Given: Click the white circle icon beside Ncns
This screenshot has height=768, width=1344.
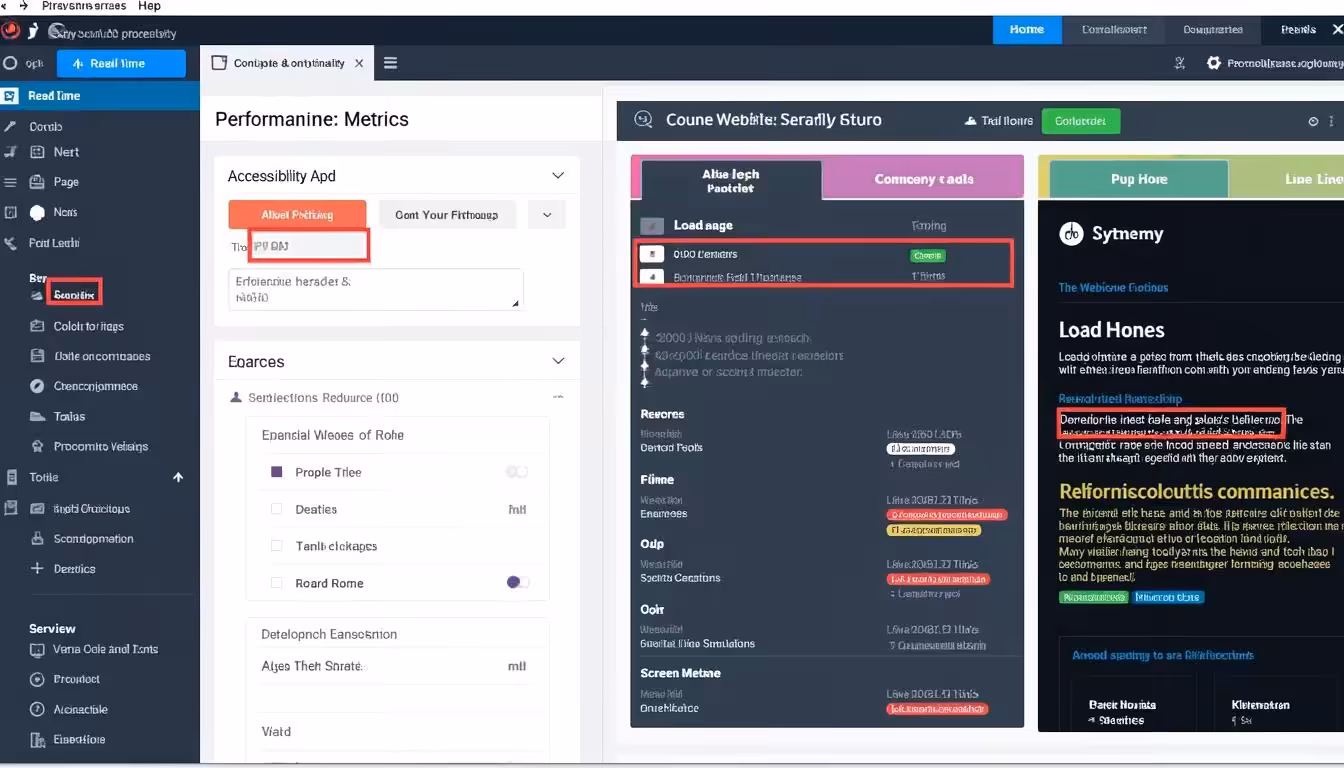Looking at the screenshot, I should 37,212.
